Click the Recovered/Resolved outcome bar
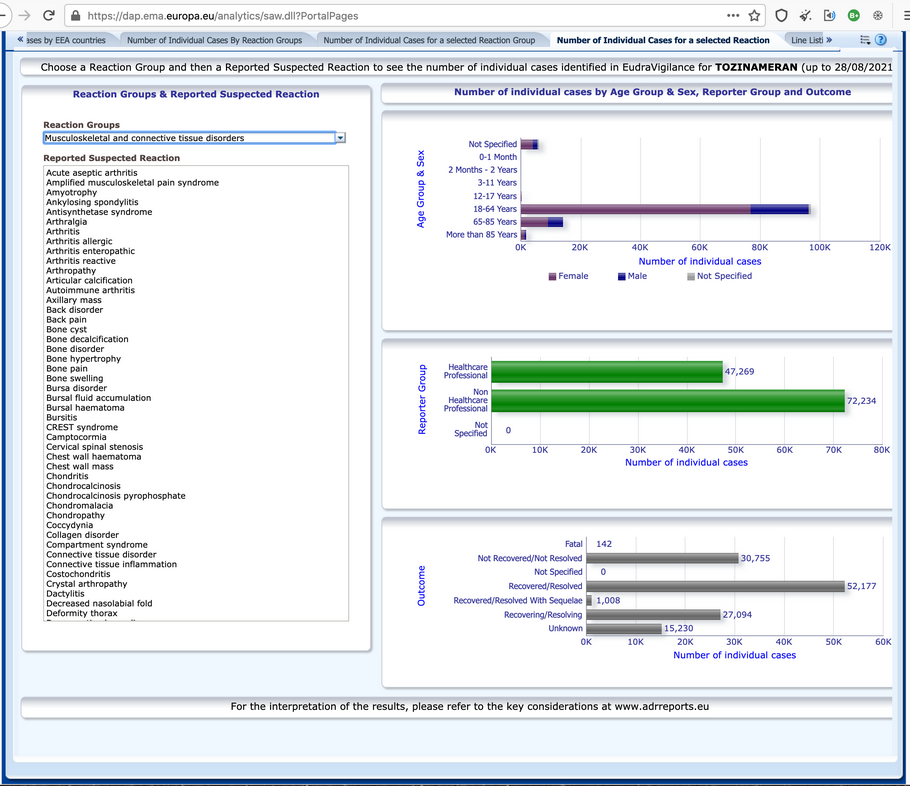The image size is (910, 786). pos(716,586)
